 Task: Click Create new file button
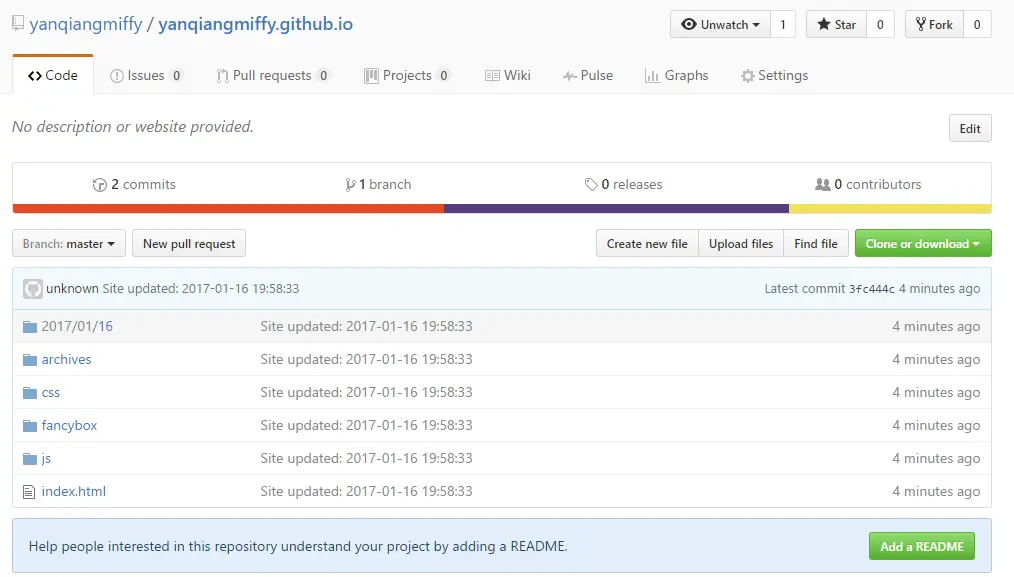(647, 244)
